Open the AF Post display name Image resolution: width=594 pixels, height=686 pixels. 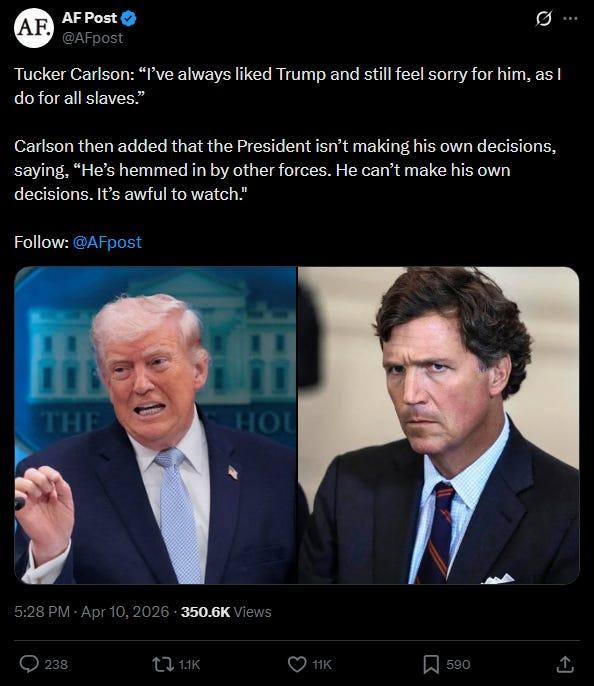tap(89, 18)
